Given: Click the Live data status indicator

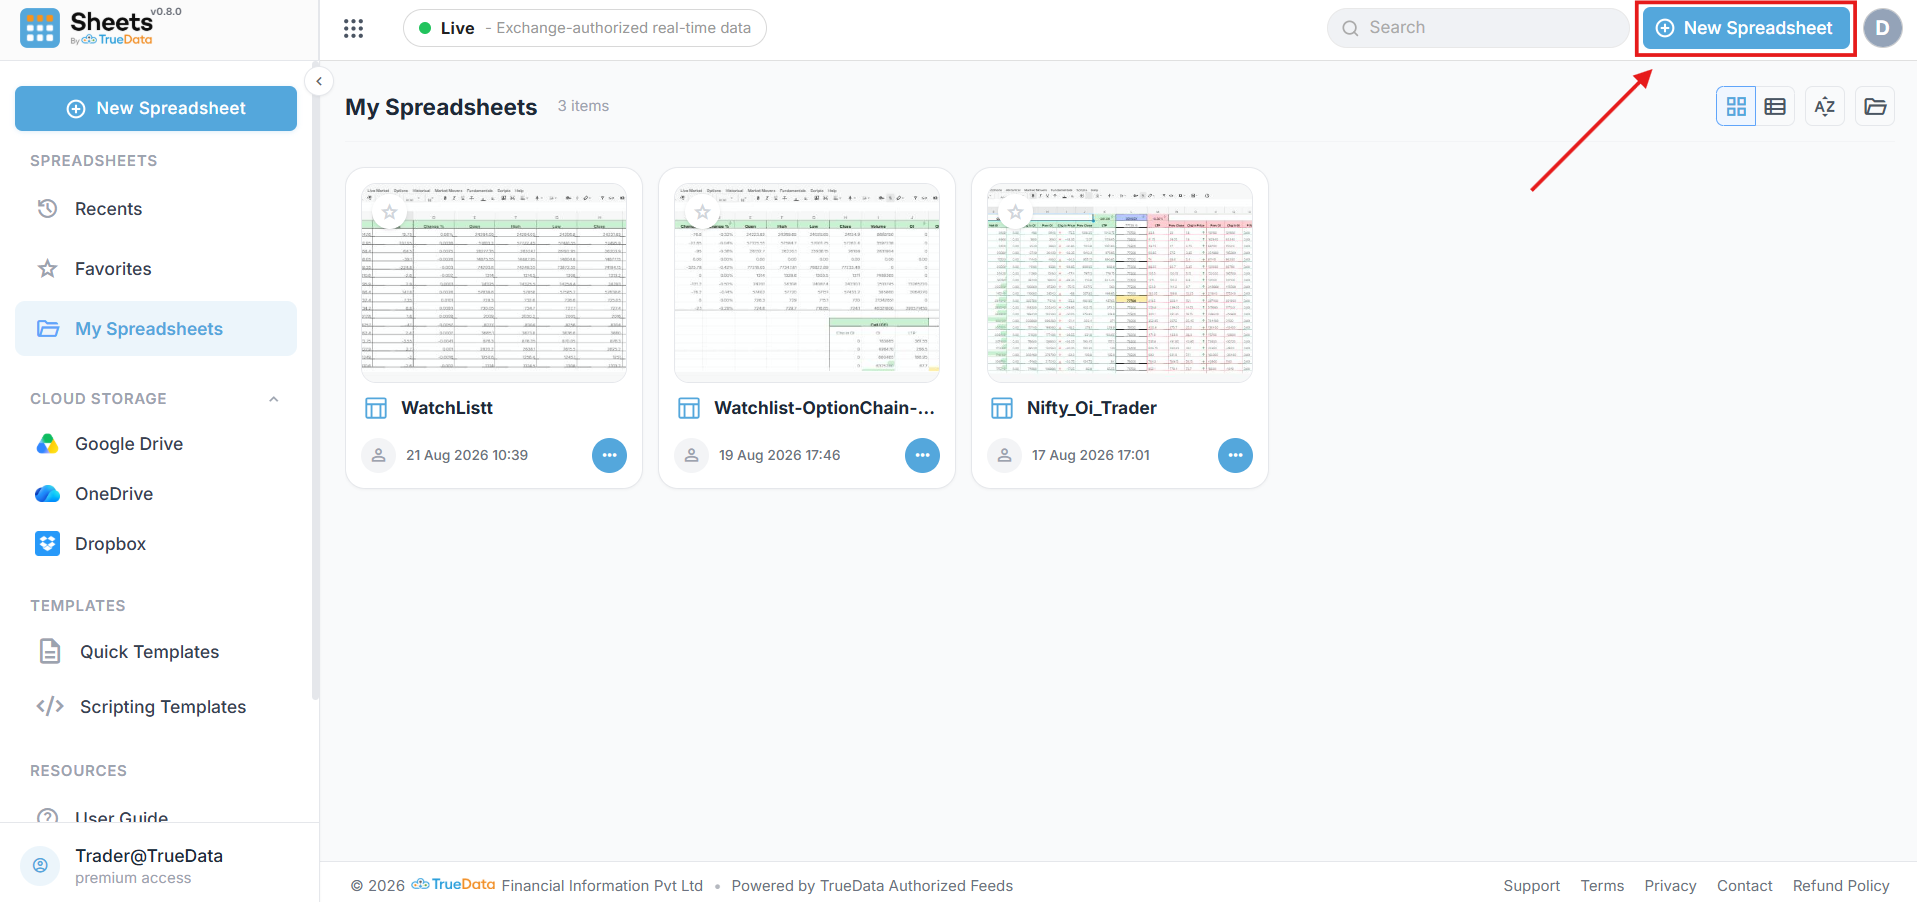Looking at the screenshot, I should point(584,28).
